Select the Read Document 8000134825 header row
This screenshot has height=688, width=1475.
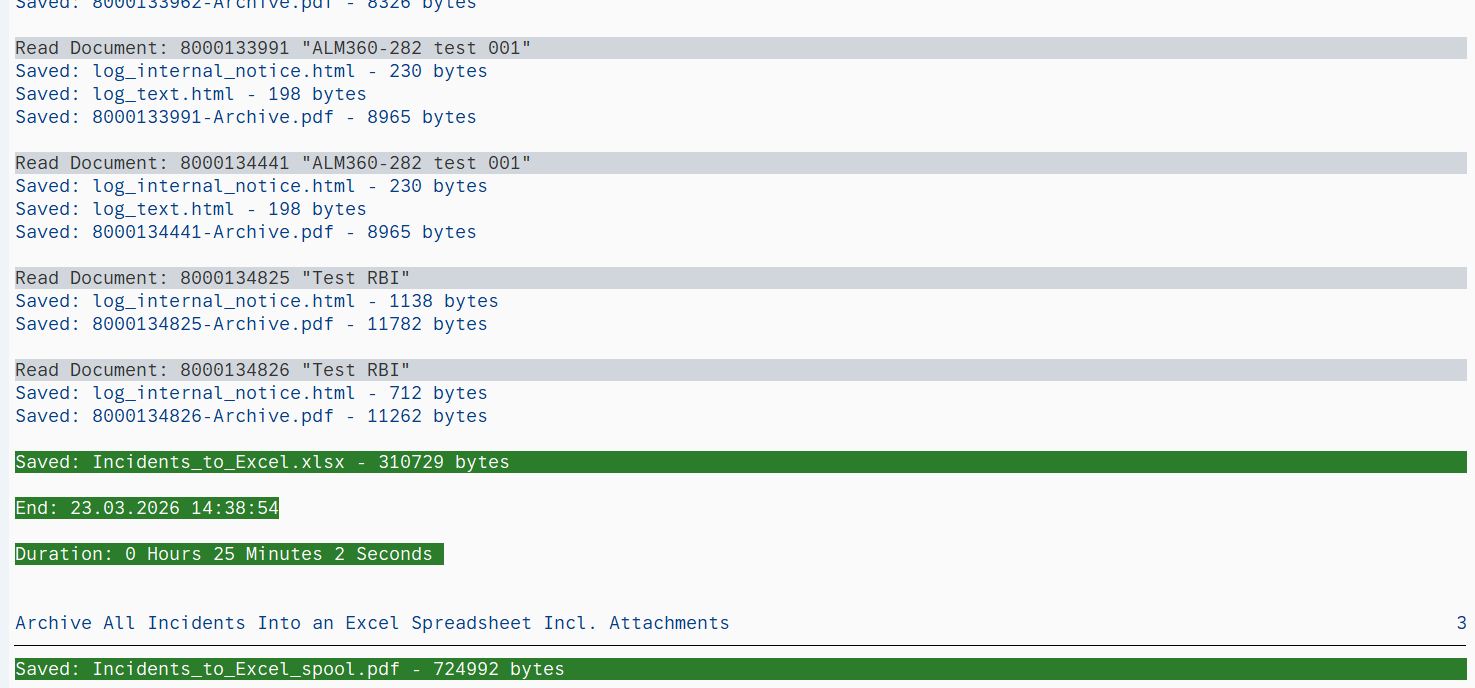213,278
